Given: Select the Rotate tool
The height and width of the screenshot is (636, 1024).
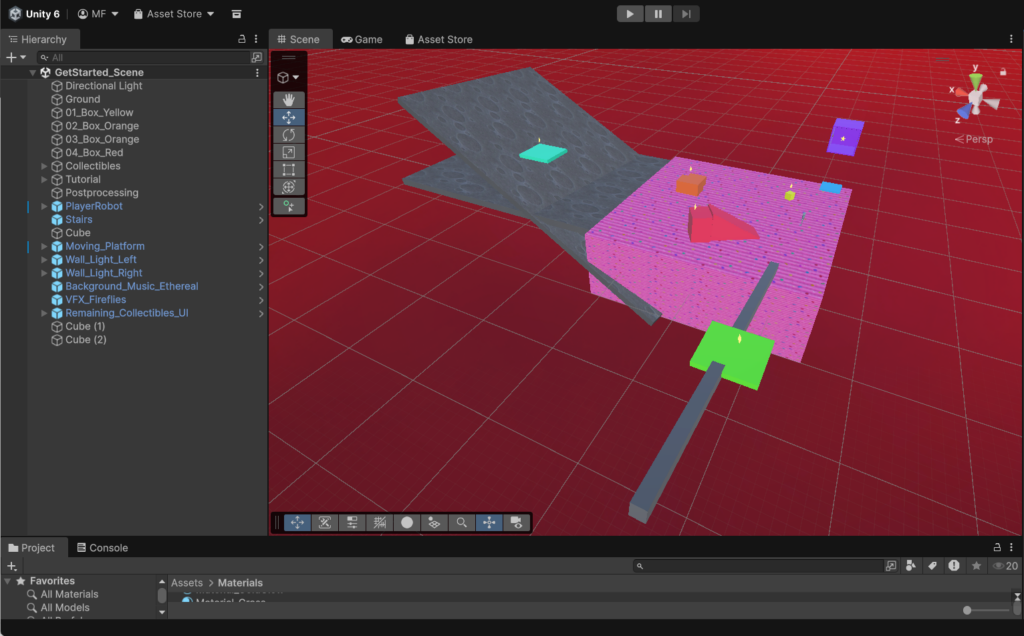Looking at the screenshot, I should 289,135.
